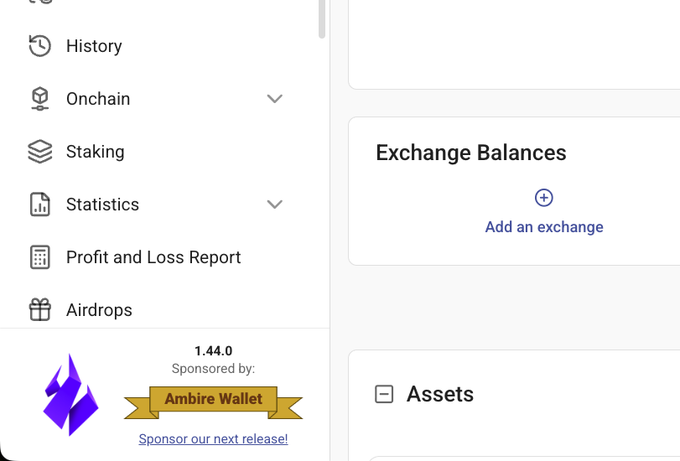Click the plus circle icon for adding exchange
680x461 pixels.
[544, 198]
